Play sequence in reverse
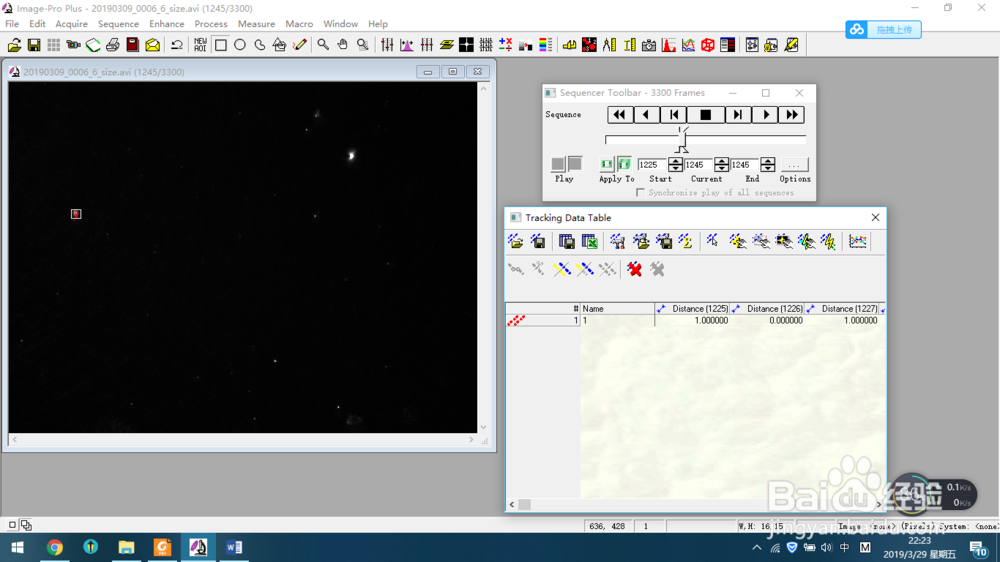Screen dimensions: 1000x562 click(645, 115)
